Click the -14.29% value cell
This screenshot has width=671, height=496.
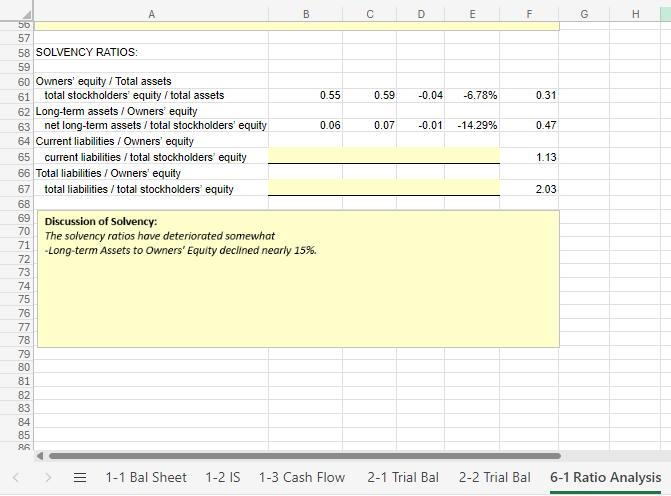472,125
